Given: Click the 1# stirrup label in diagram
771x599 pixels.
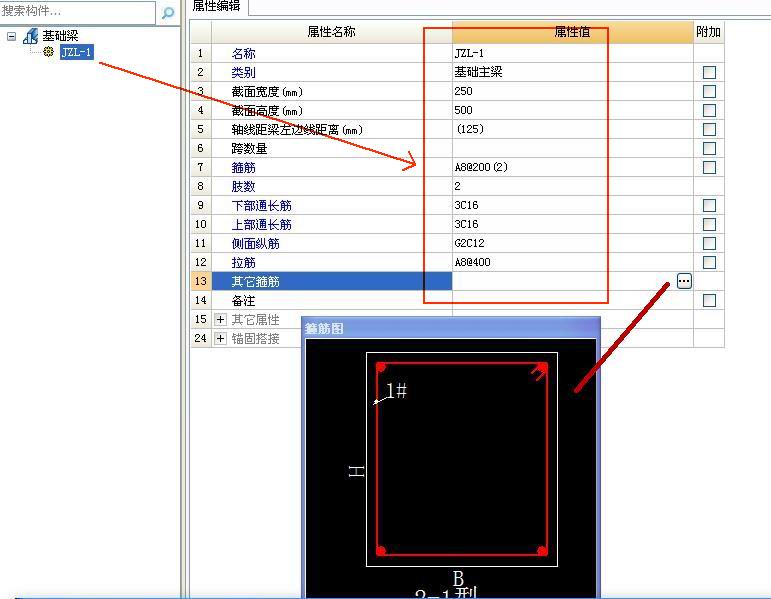Looking at the screenshot, I should [396, 391].
